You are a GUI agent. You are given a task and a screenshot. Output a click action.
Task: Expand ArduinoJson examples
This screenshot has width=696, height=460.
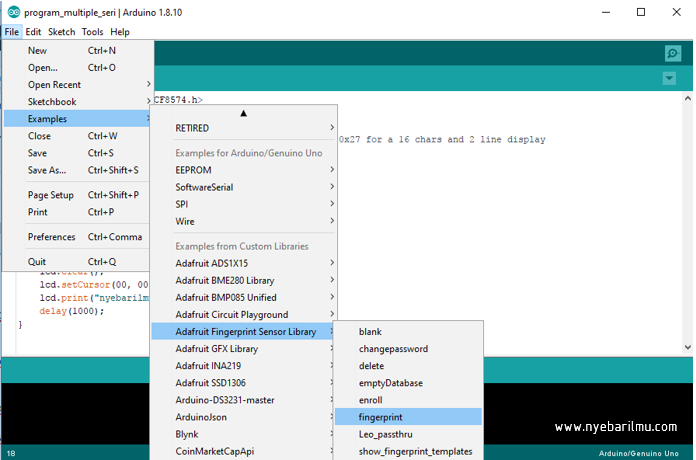(x=243, y=417)
